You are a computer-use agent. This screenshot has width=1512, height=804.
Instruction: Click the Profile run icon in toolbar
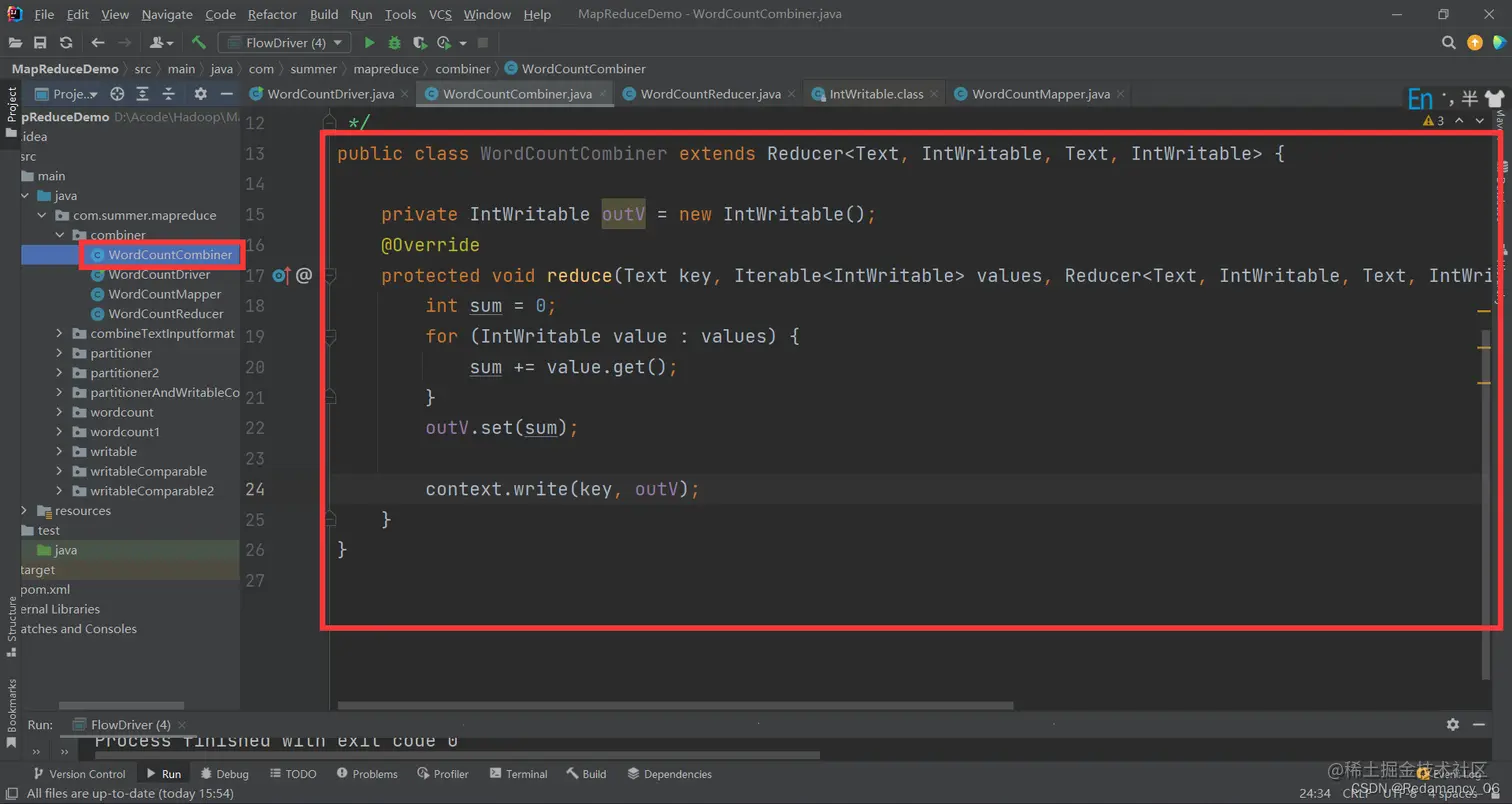[x=444, y=43]
